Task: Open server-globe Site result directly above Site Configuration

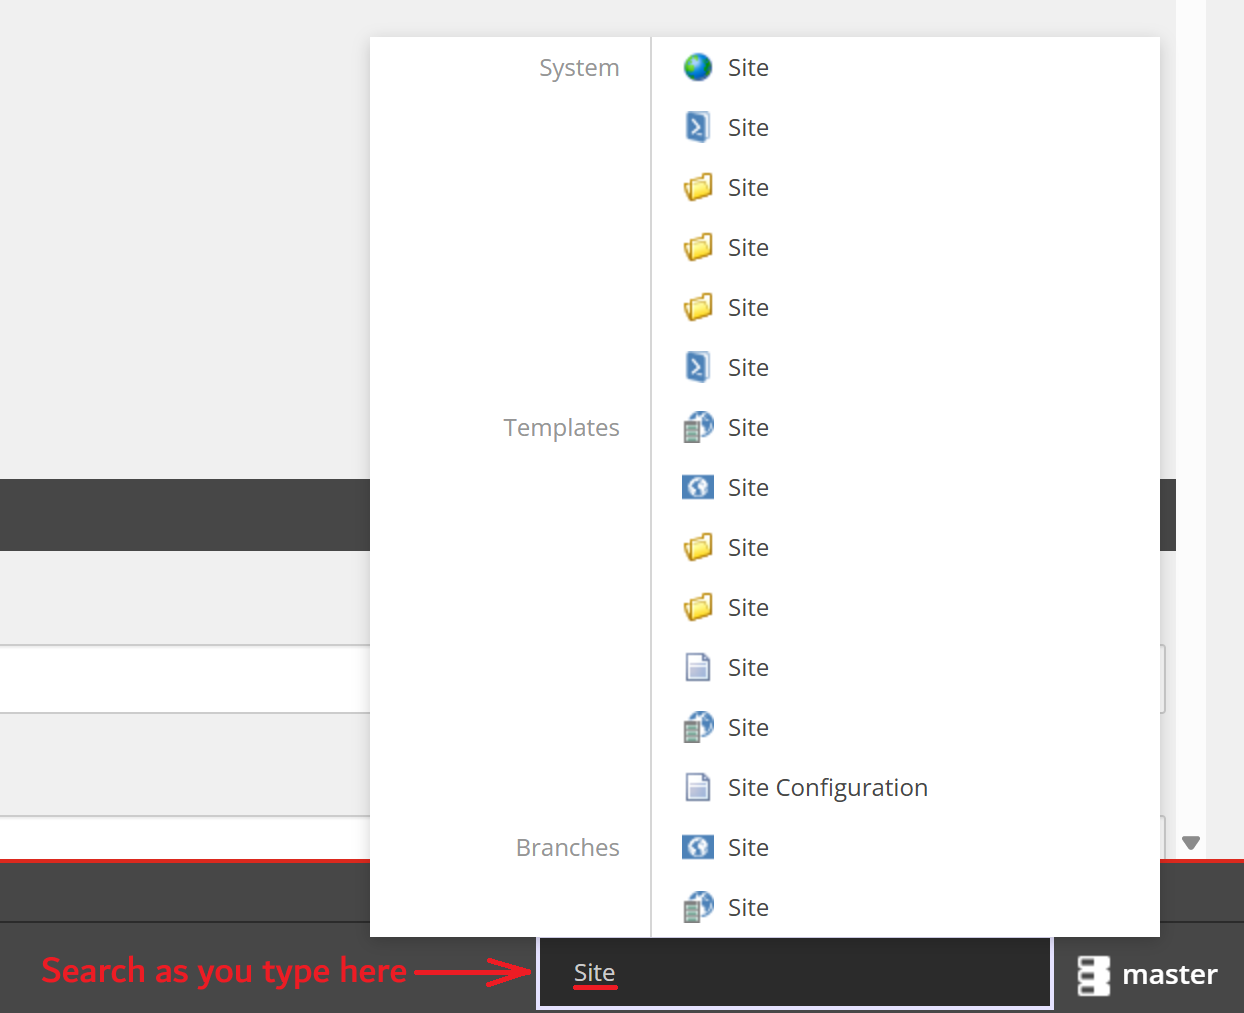Action: click(905, 727)
